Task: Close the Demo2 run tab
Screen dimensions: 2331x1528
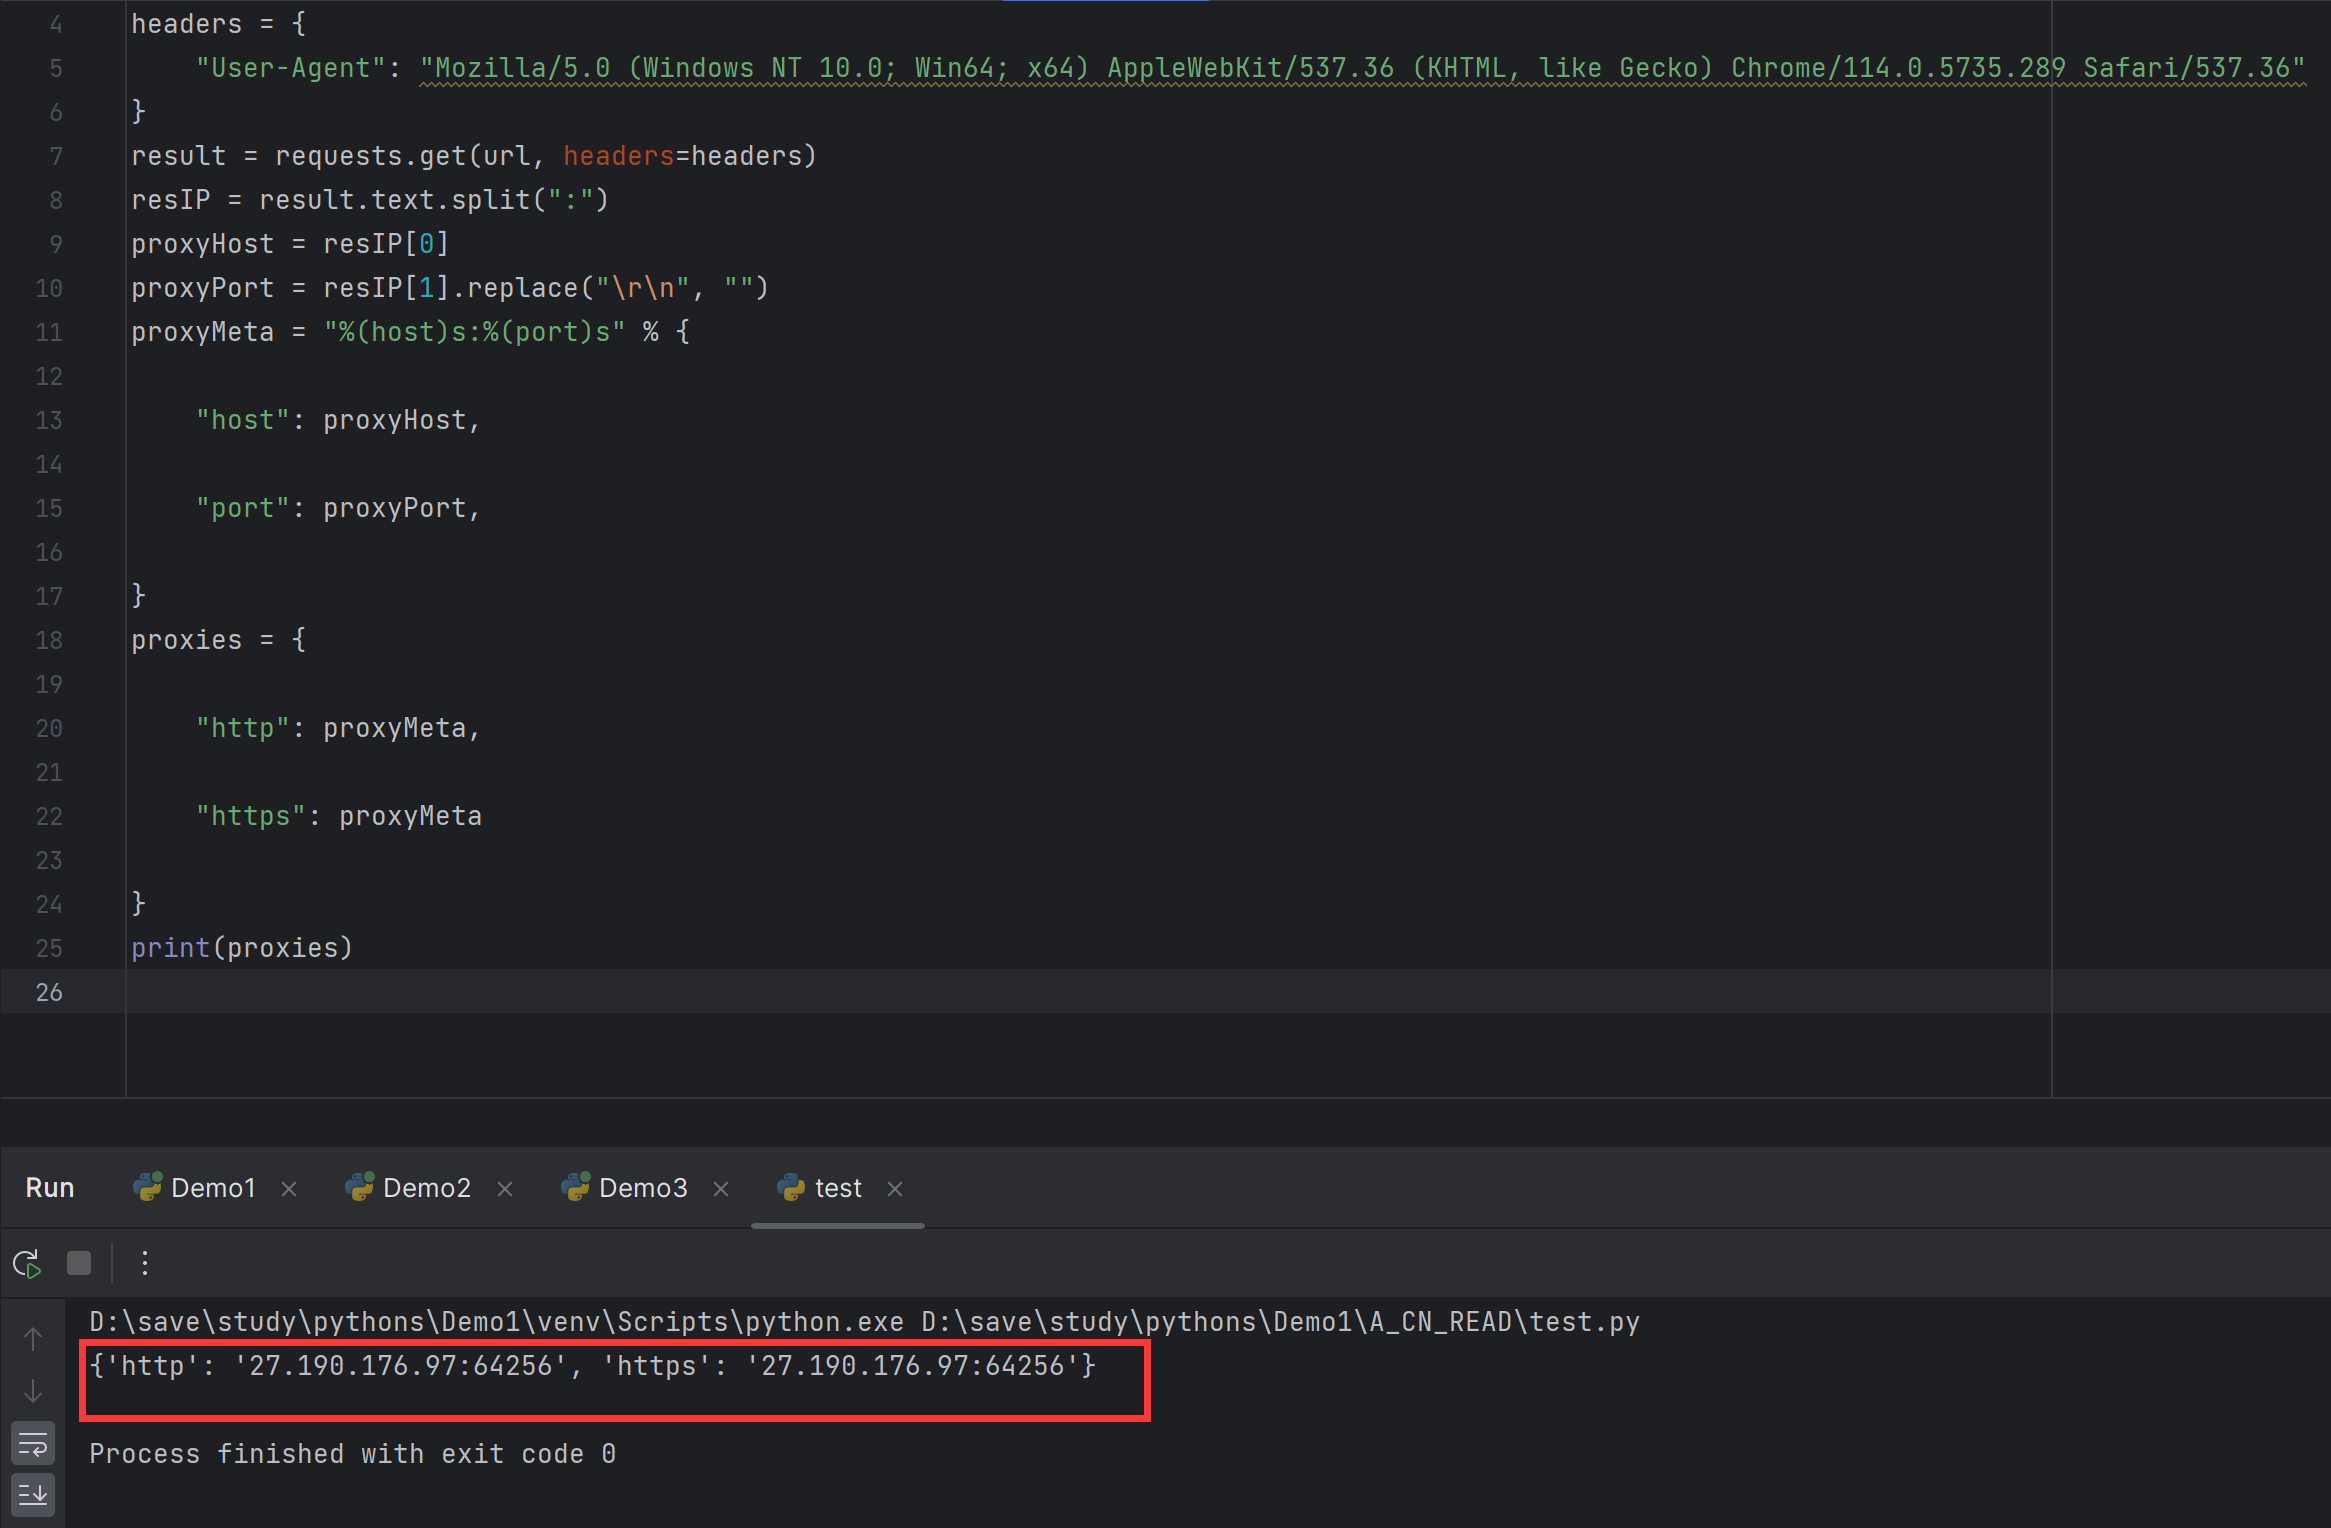Action: [x=505, y=1189]
